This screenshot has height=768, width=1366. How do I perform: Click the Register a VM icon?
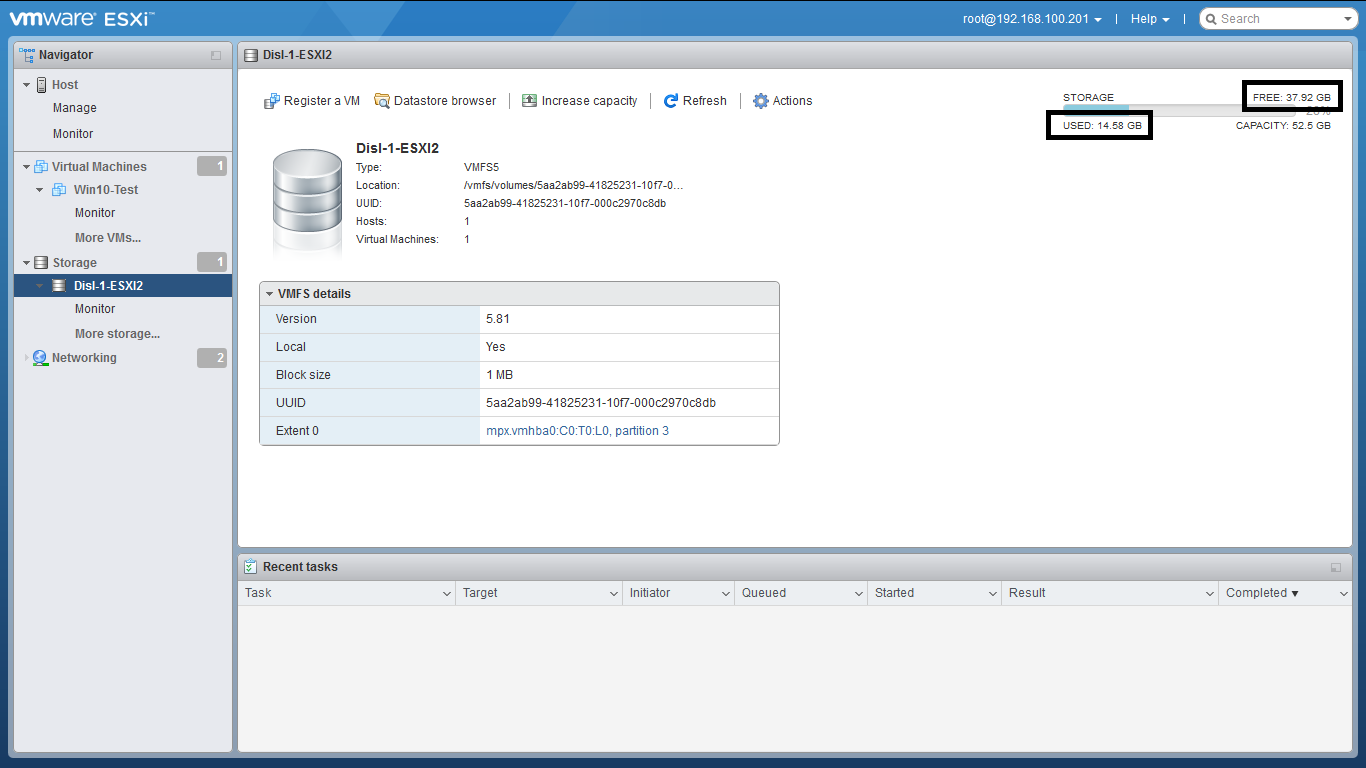pyautogui.click(x=271, y=101)
